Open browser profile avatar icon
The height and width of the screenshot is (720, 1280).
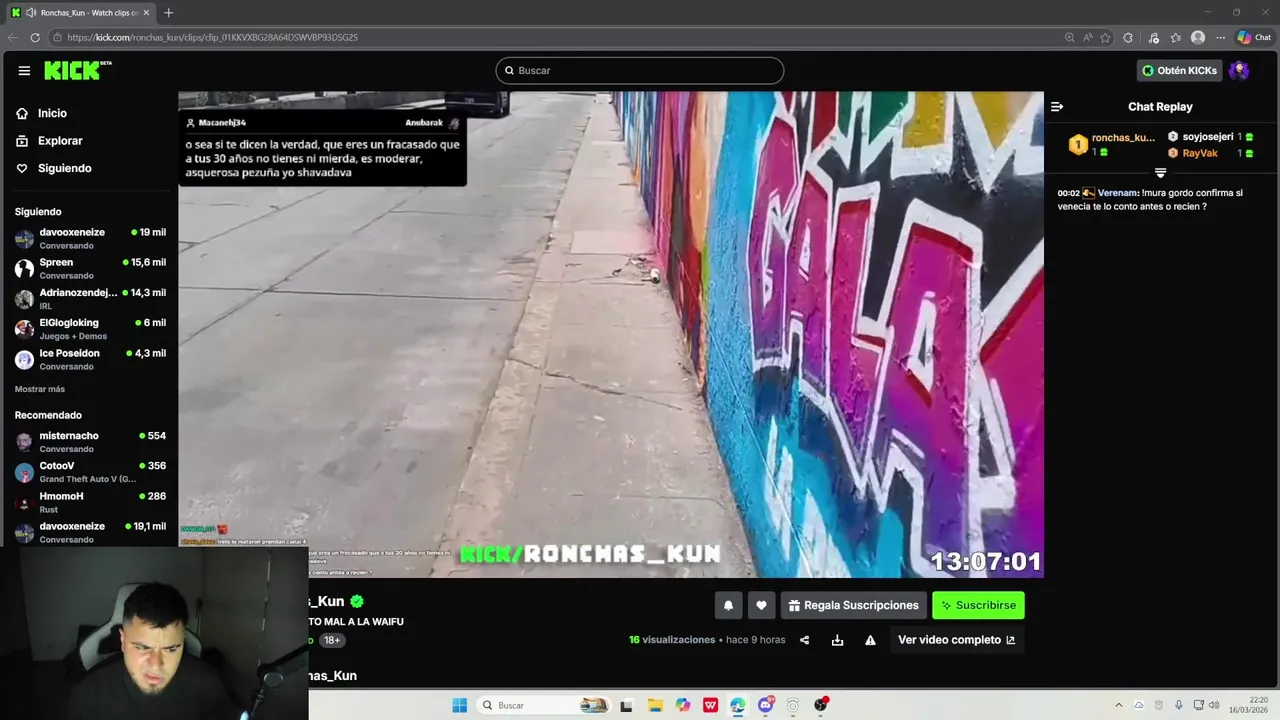[1198, 37]
